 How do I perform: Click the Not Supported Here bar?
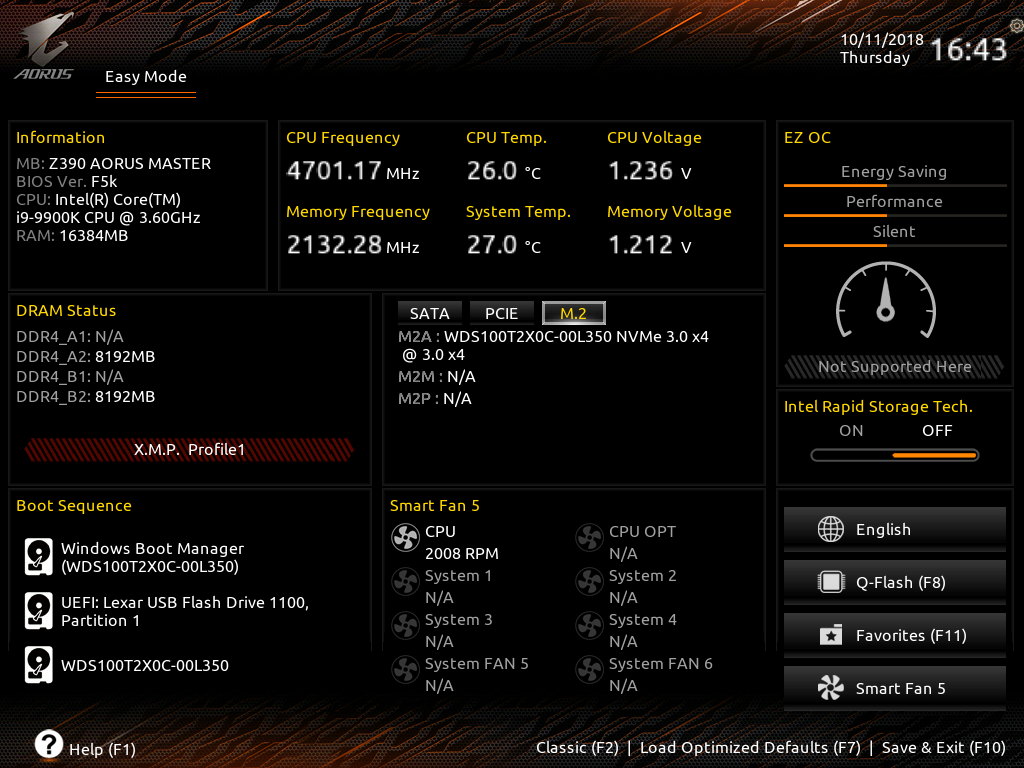coord(894,366)
